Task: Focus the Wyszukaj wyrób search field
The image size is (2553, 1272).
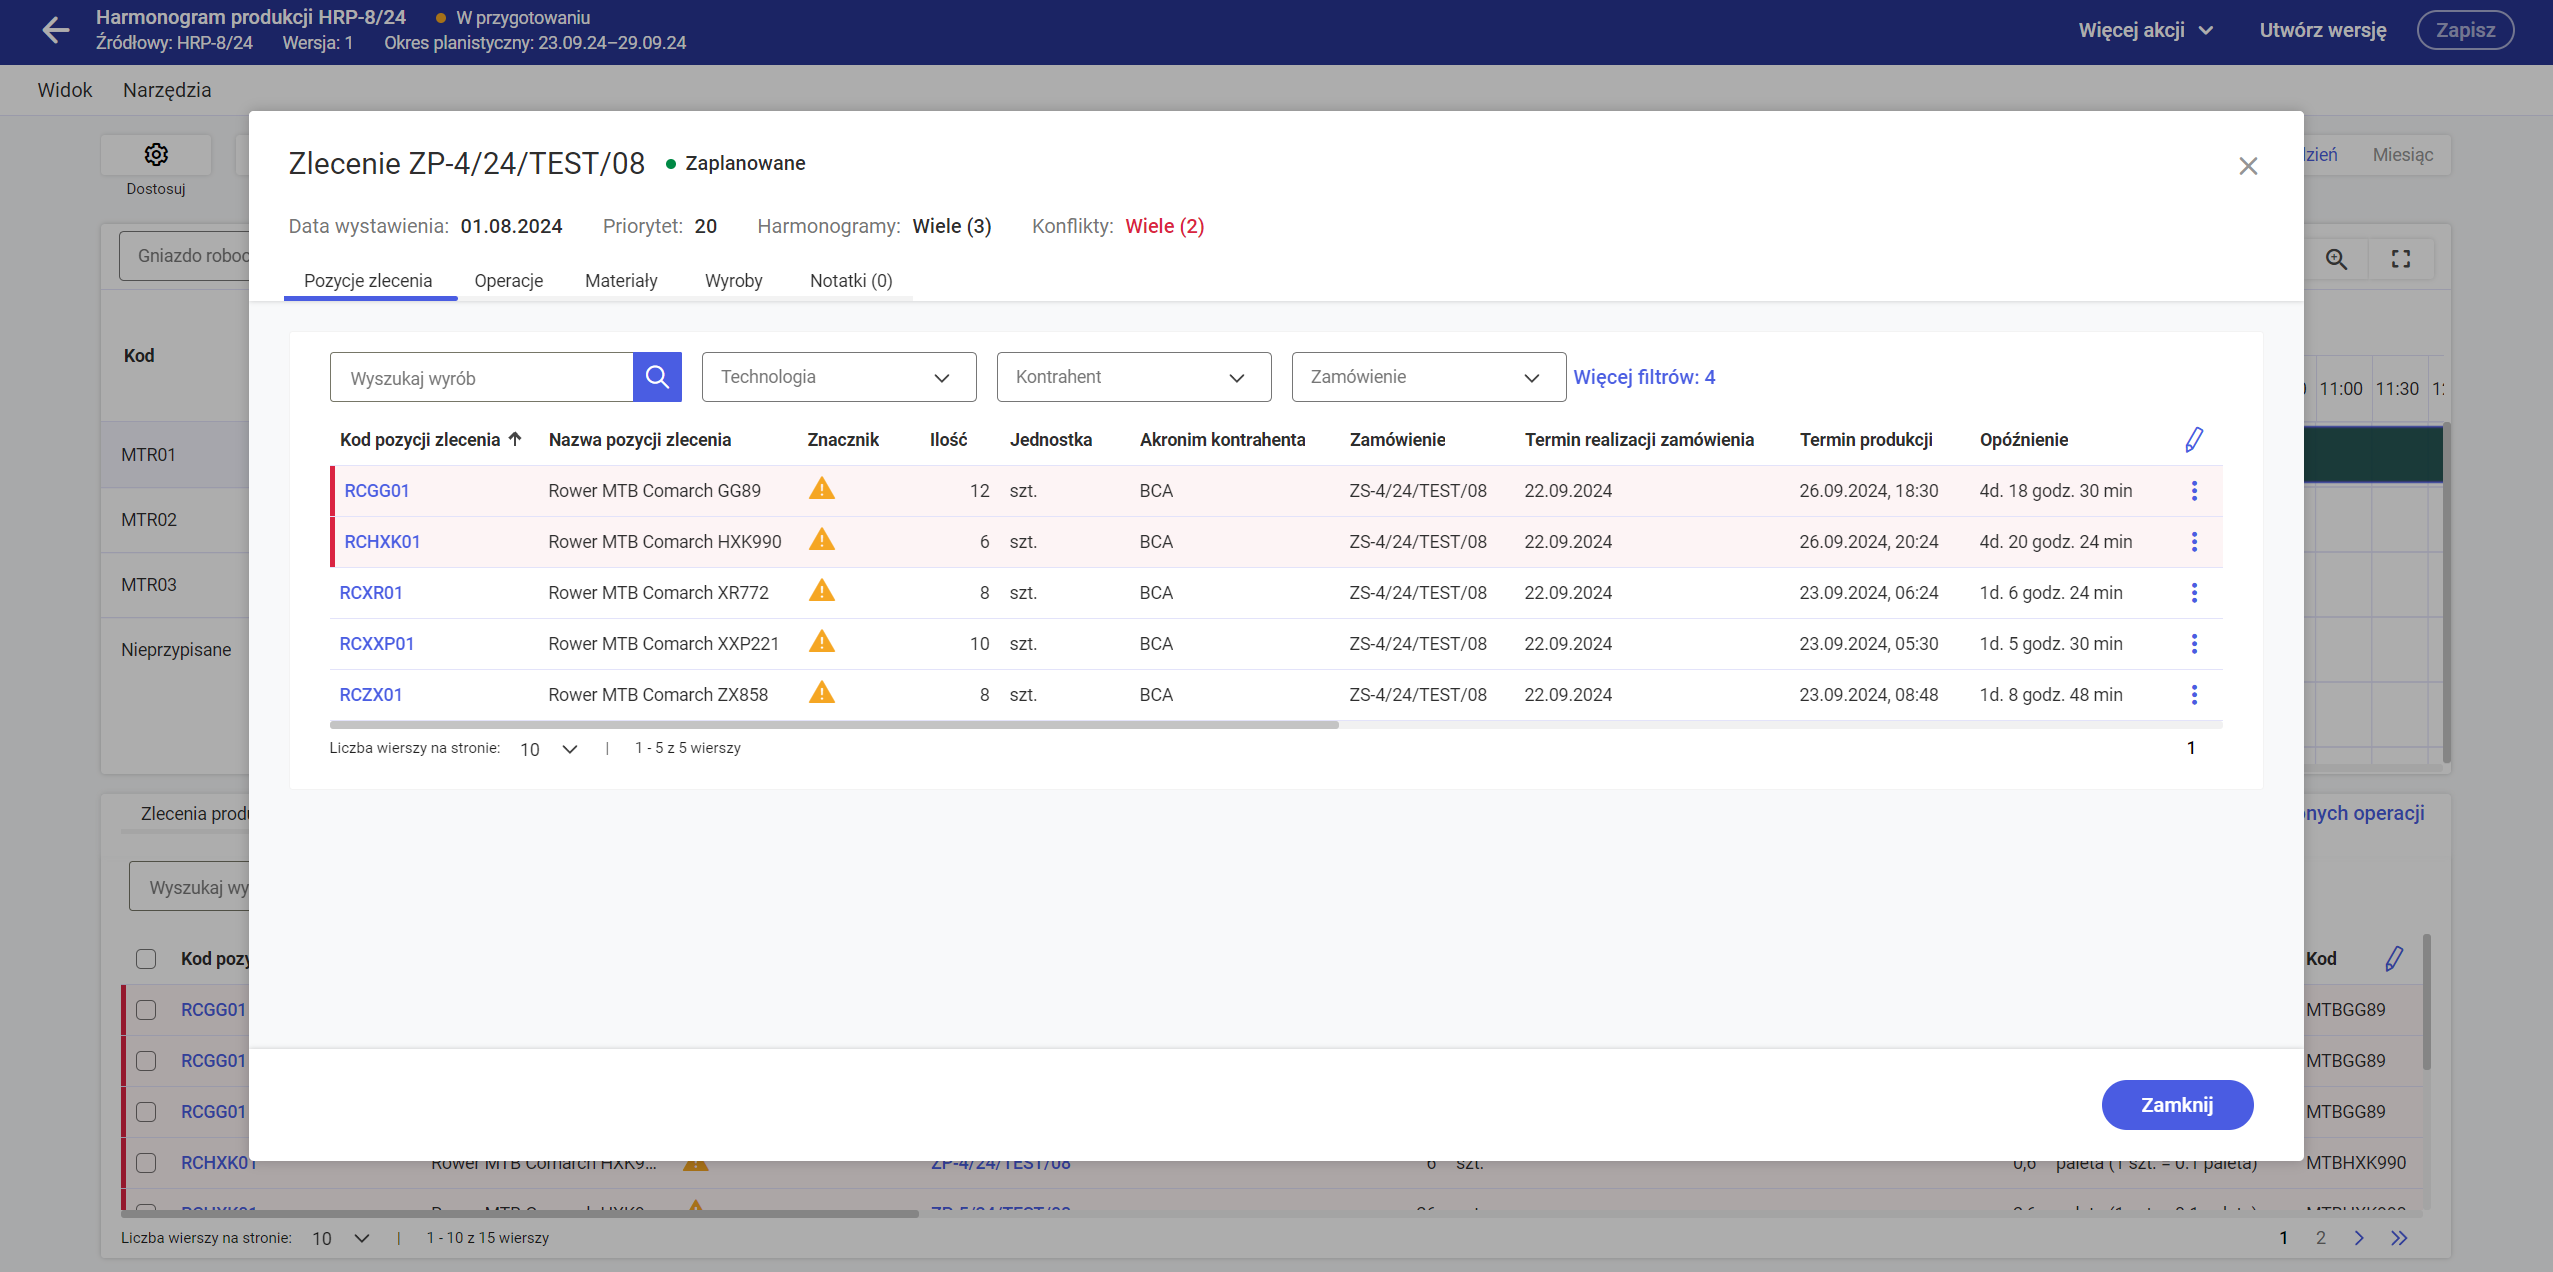Action: (x=481, y=377)
